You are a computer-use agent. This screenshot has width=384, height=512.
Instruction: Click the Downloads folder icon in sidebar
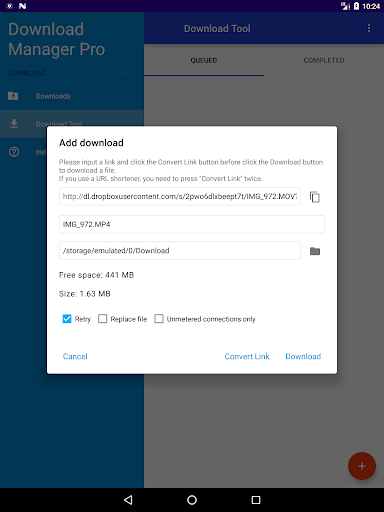pyautogui.click(x=13, y=96)
